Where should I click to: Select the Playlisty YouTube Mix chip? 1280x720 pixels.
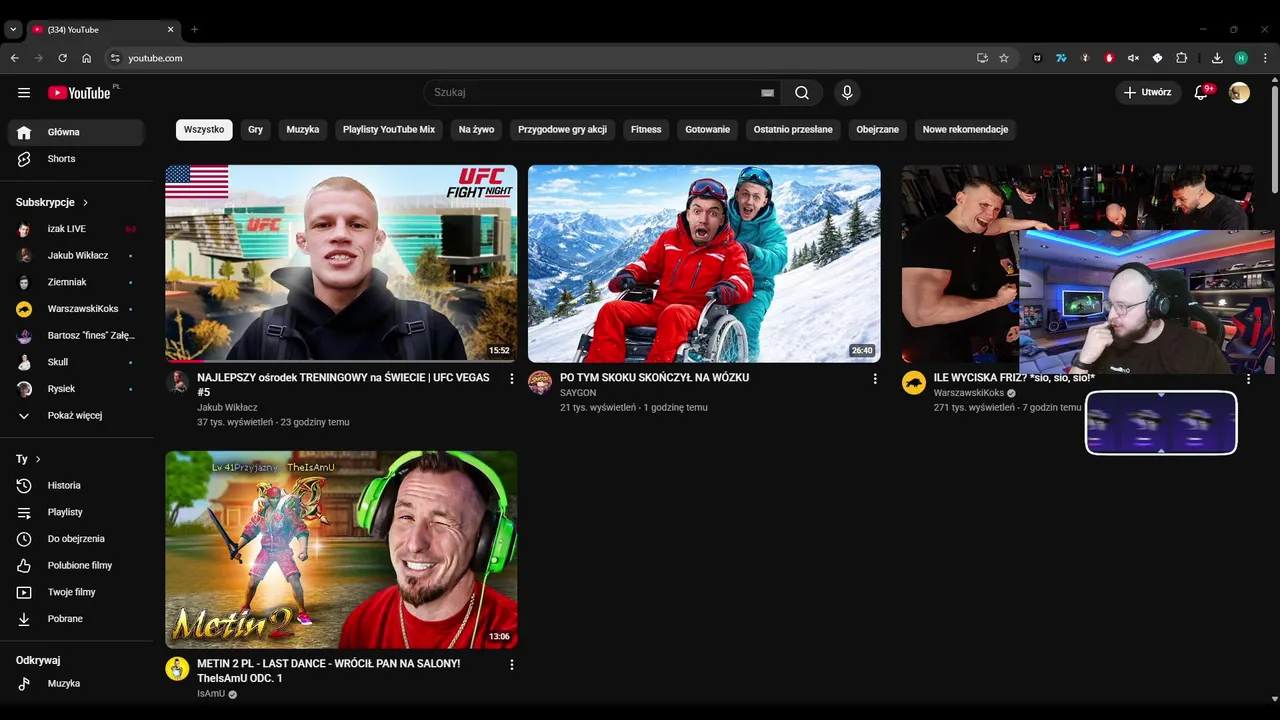pyautogui.click(x=389, y=130)
